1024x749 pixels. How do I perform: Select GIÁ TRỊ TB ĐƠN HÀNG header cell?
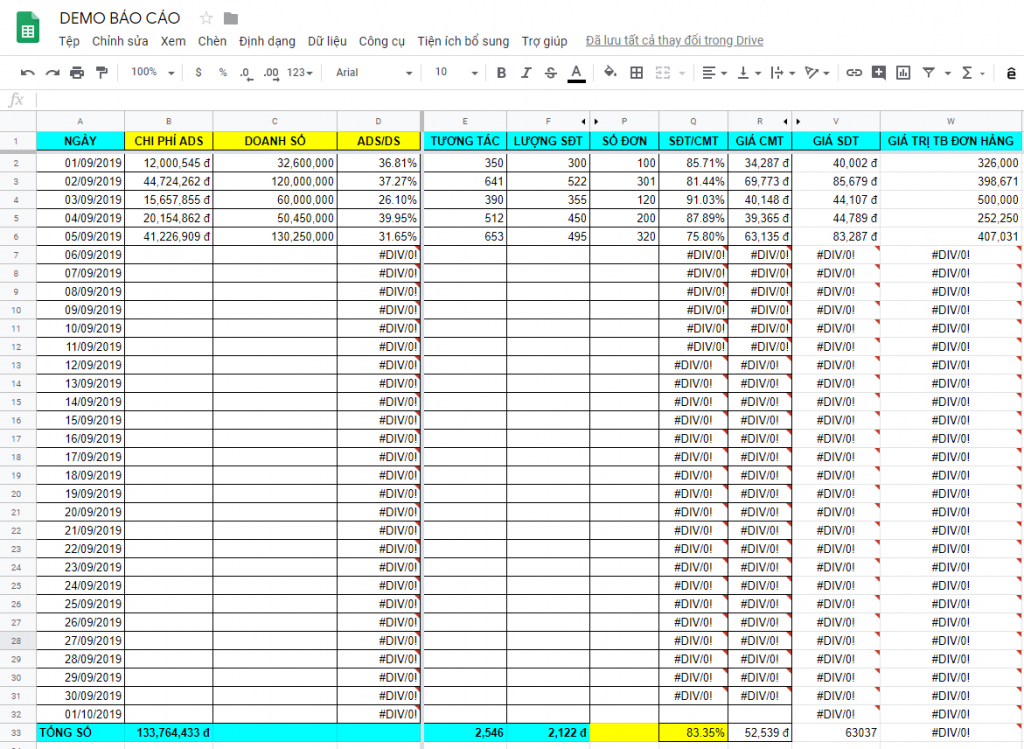pos(950,141)
